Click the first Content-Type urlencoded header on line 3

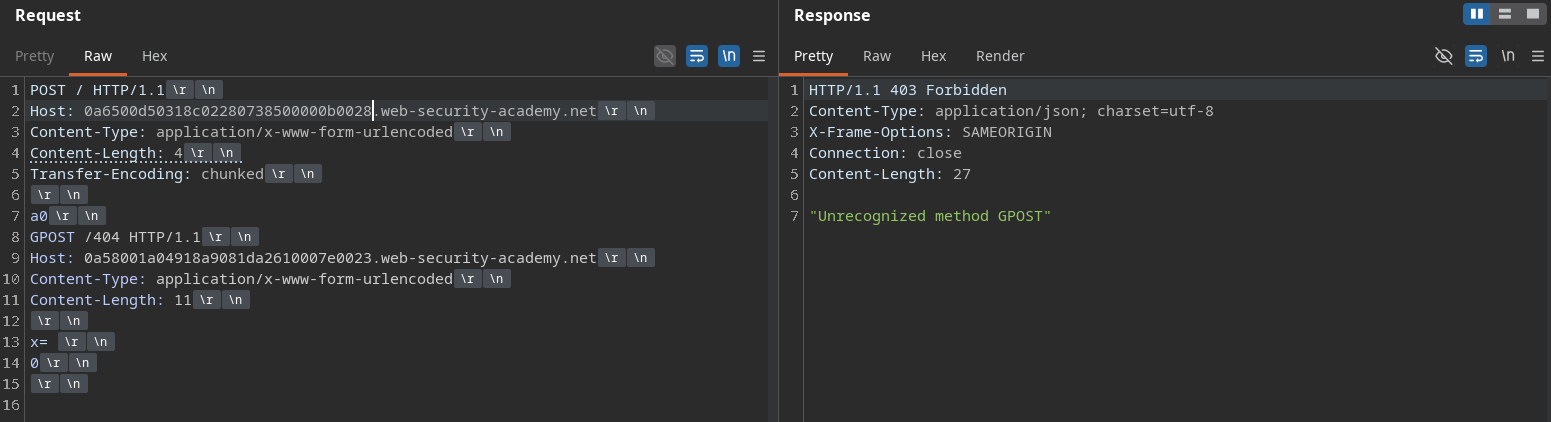[241, 132]
